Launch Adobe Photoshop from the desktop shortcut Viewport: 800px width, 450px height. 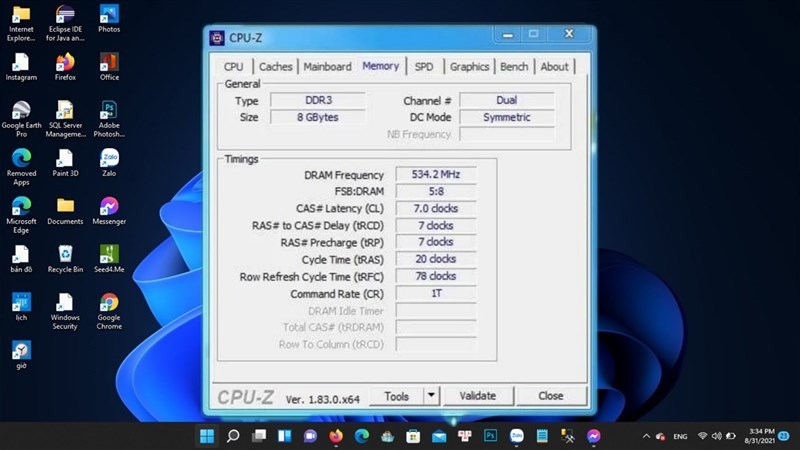click(109, 110)
